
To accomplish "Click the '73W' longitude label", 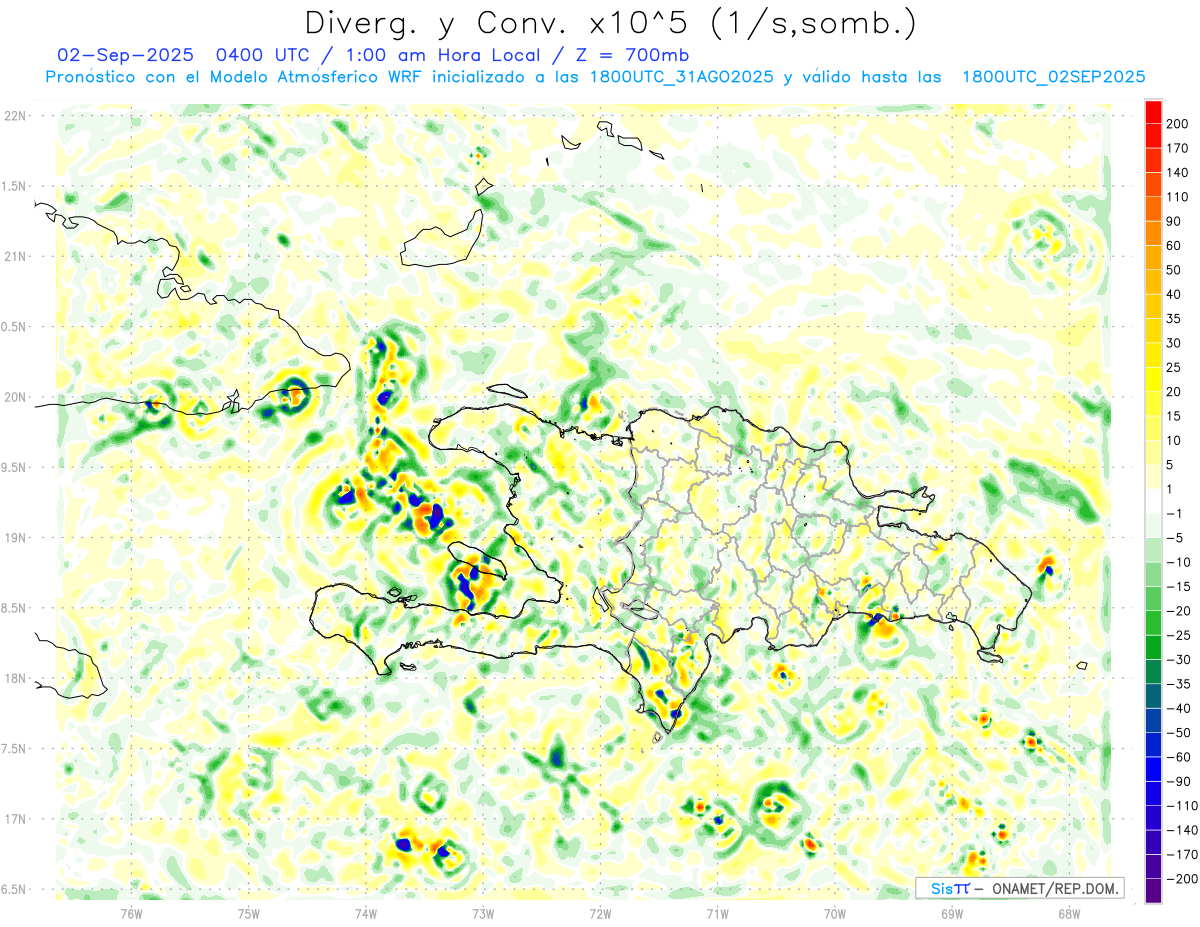I will (483, 913).
